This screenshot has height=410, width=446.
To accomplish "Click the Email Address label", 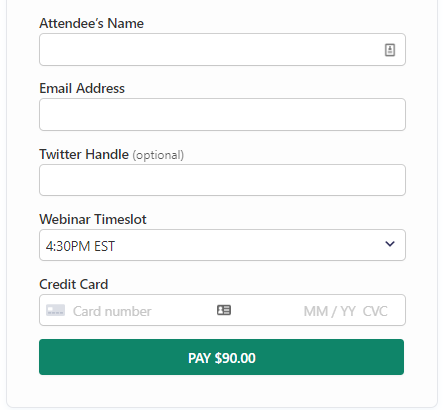I will pyautogui.click(x=82, y=88).
